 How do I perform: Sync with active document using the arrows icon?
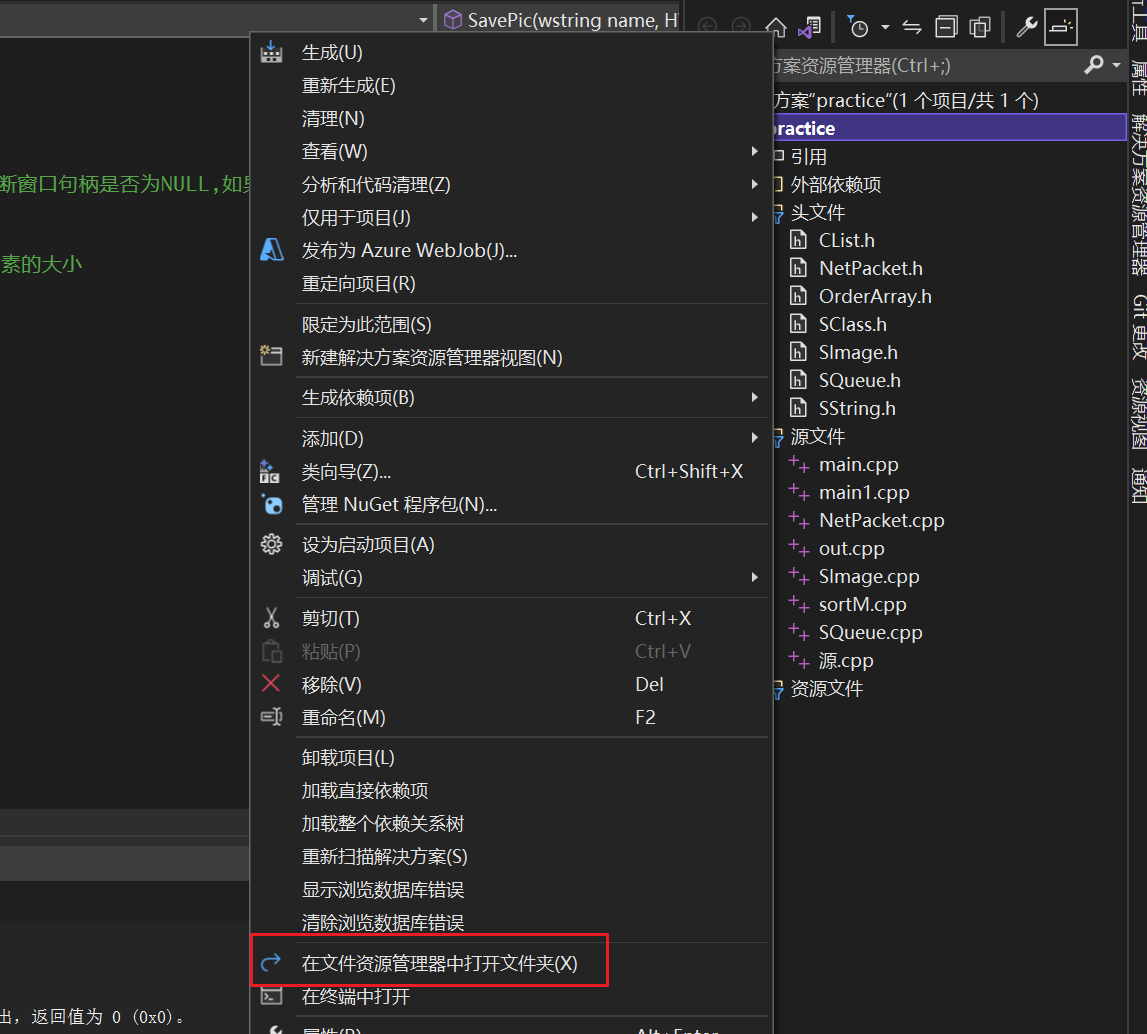[911, 27]
